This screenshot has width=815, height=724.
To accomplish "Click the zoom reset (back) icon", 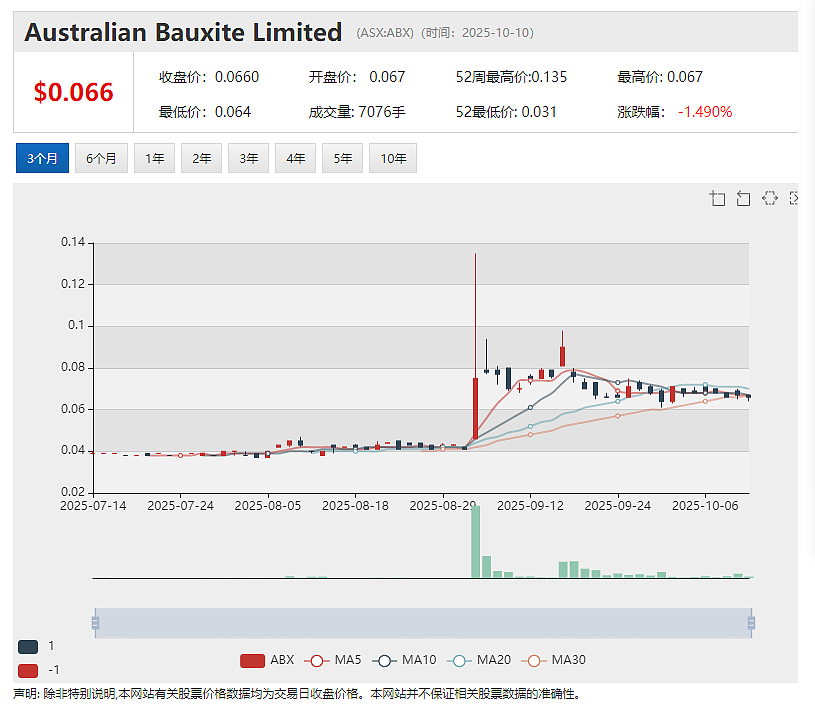I will pos(743,198).
